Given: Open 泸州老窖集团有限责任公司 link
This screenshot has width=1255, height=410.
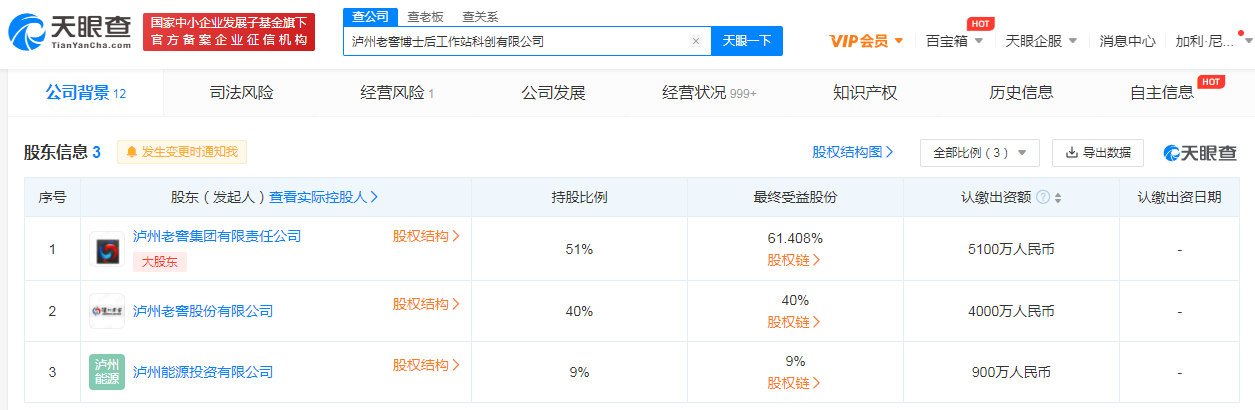Looking at the screenshot, I should tap(217, 236).
